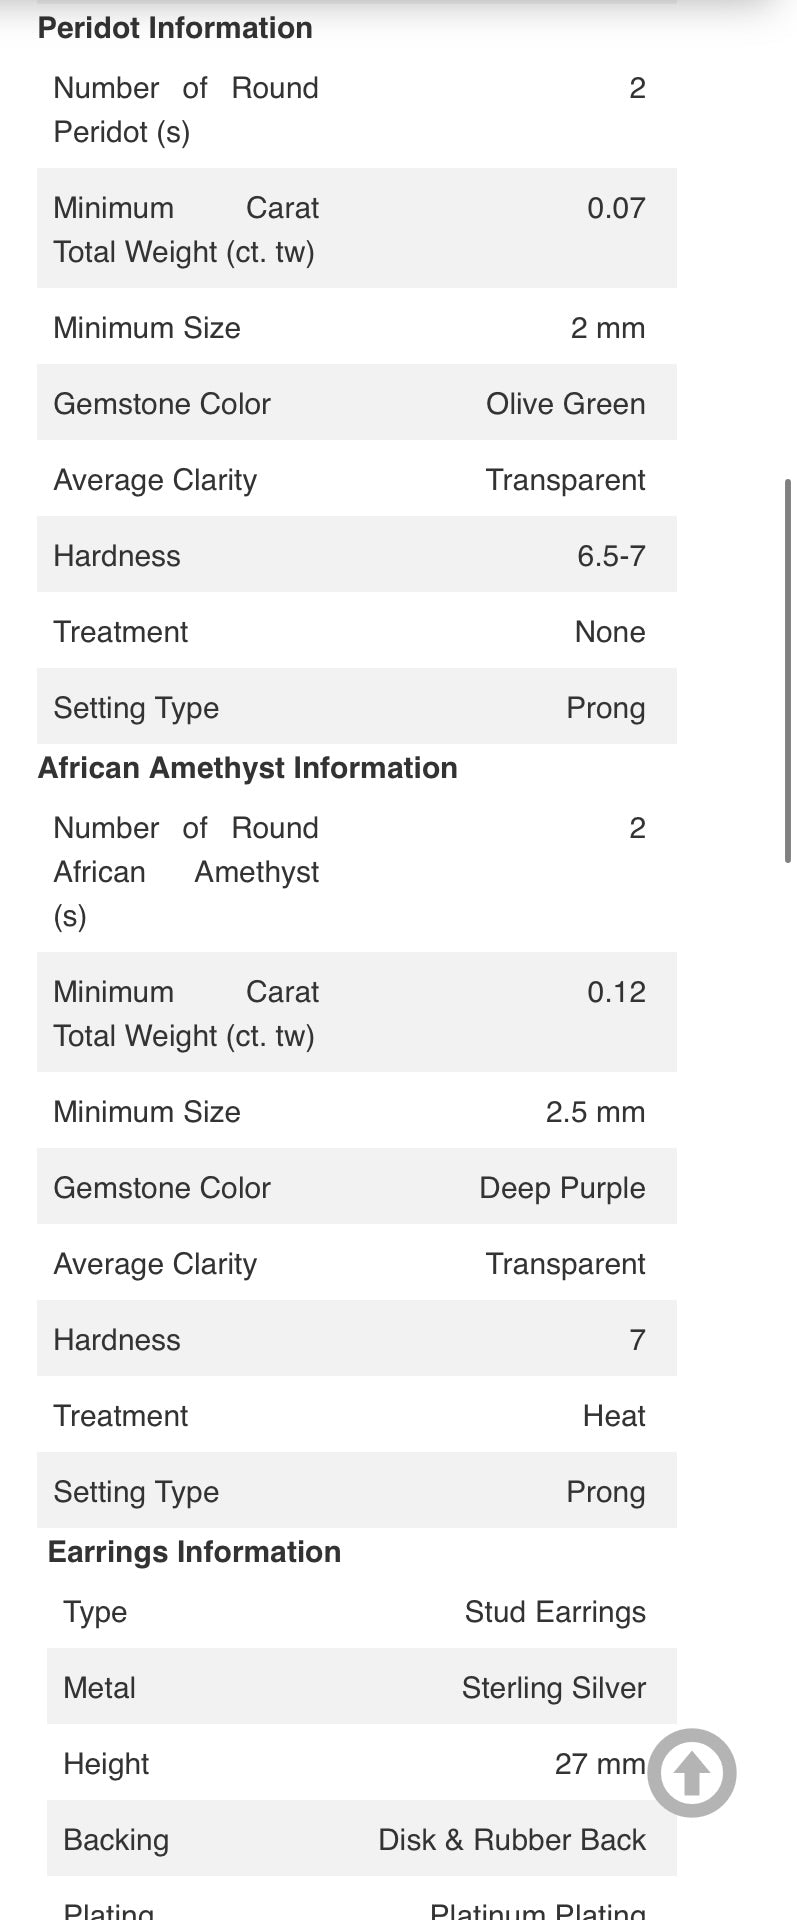Select the Peridot Information heading

[175, 28]
